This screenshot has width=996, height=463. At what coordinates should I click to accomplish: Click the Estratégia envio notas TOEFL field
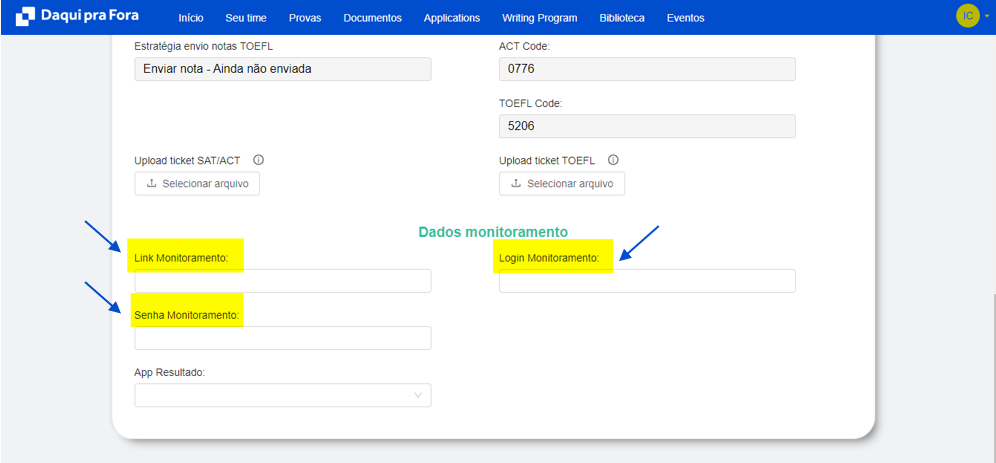point(283,69)
